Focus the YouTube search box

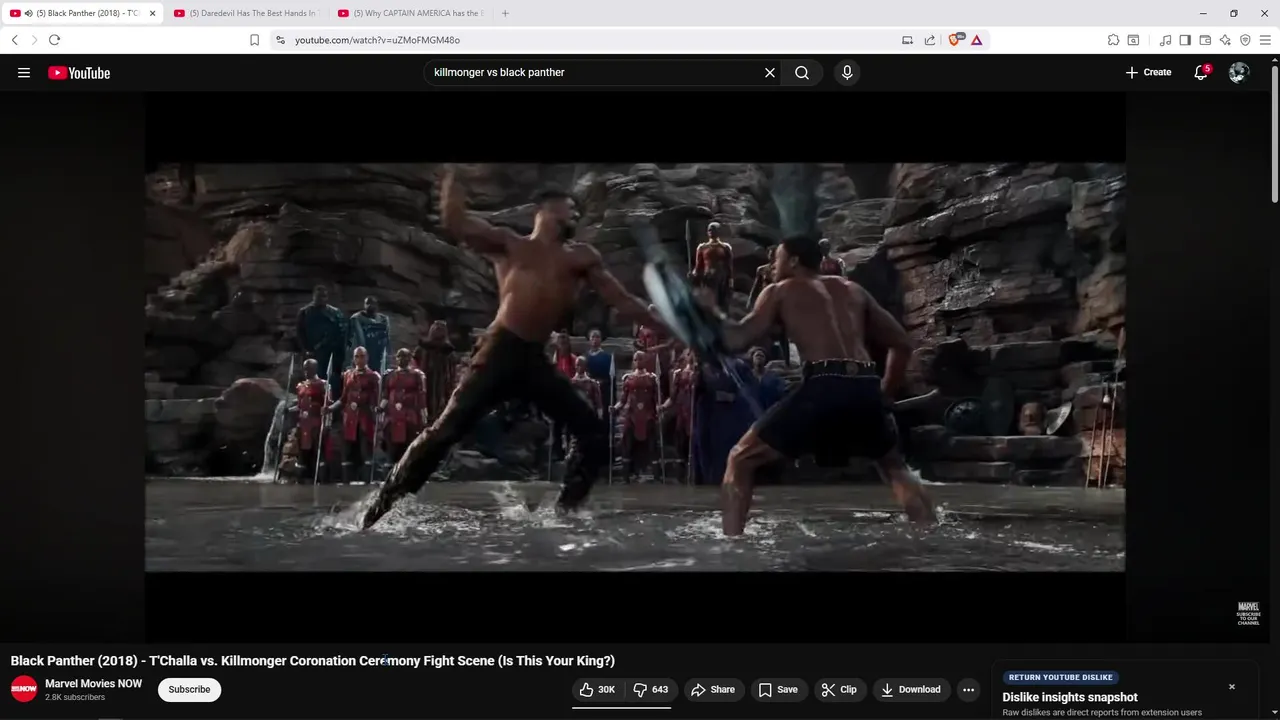pyautogui.click(x=595, y=72)
